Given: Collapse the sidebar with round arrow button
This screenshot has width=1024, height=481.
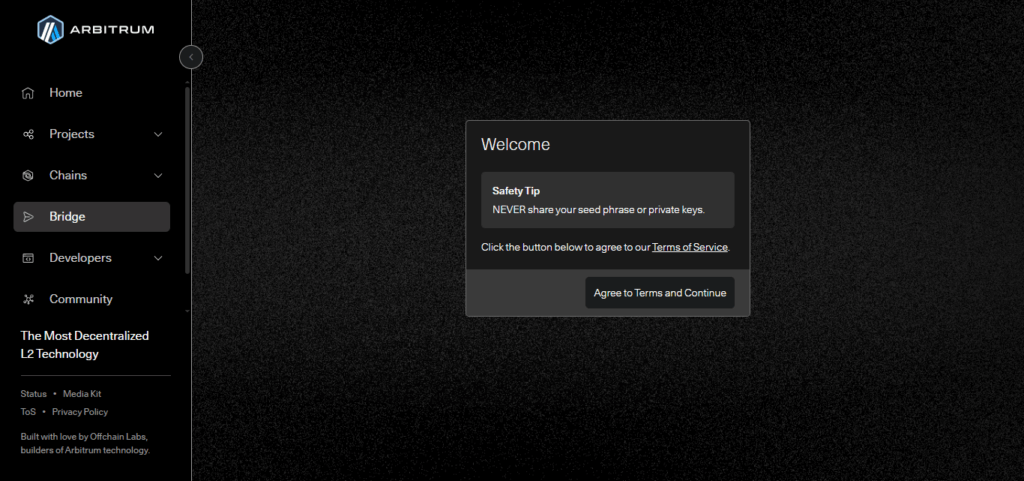Looking at the screenshot, I should pos(191,57).
